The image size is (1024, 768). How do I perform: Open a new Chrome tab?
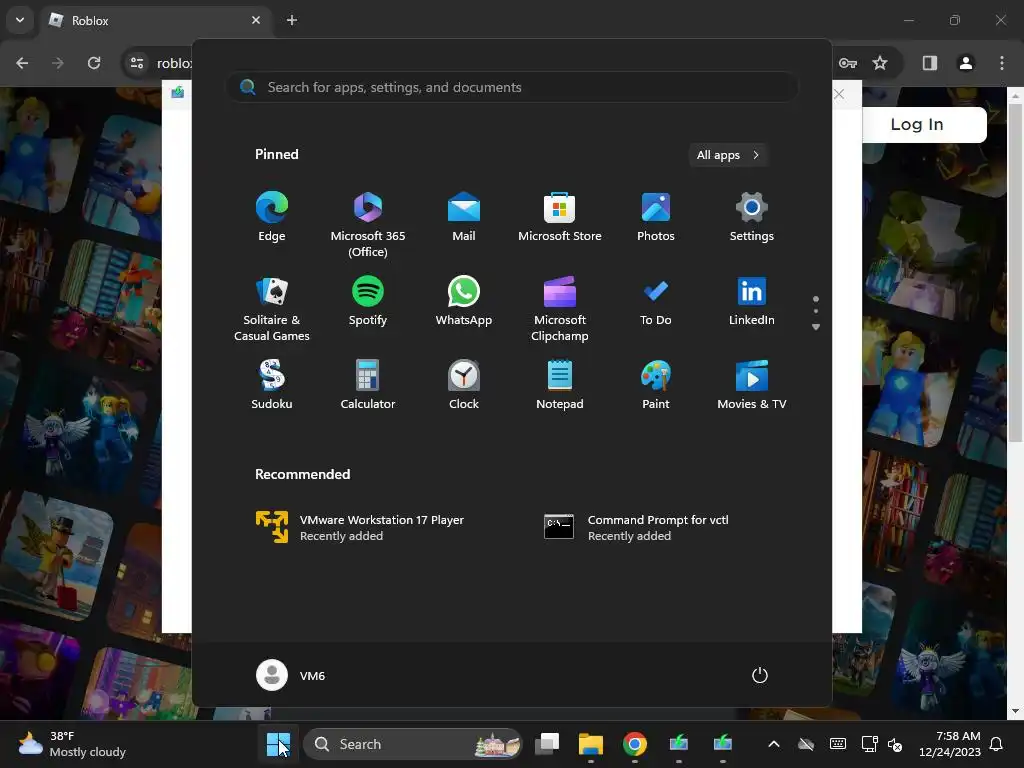click(292, 20)
